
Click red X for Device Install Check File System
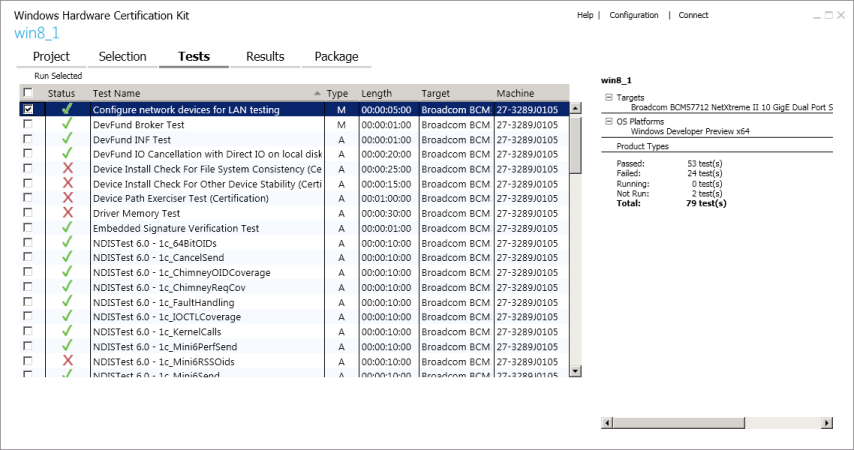[67, 169]
